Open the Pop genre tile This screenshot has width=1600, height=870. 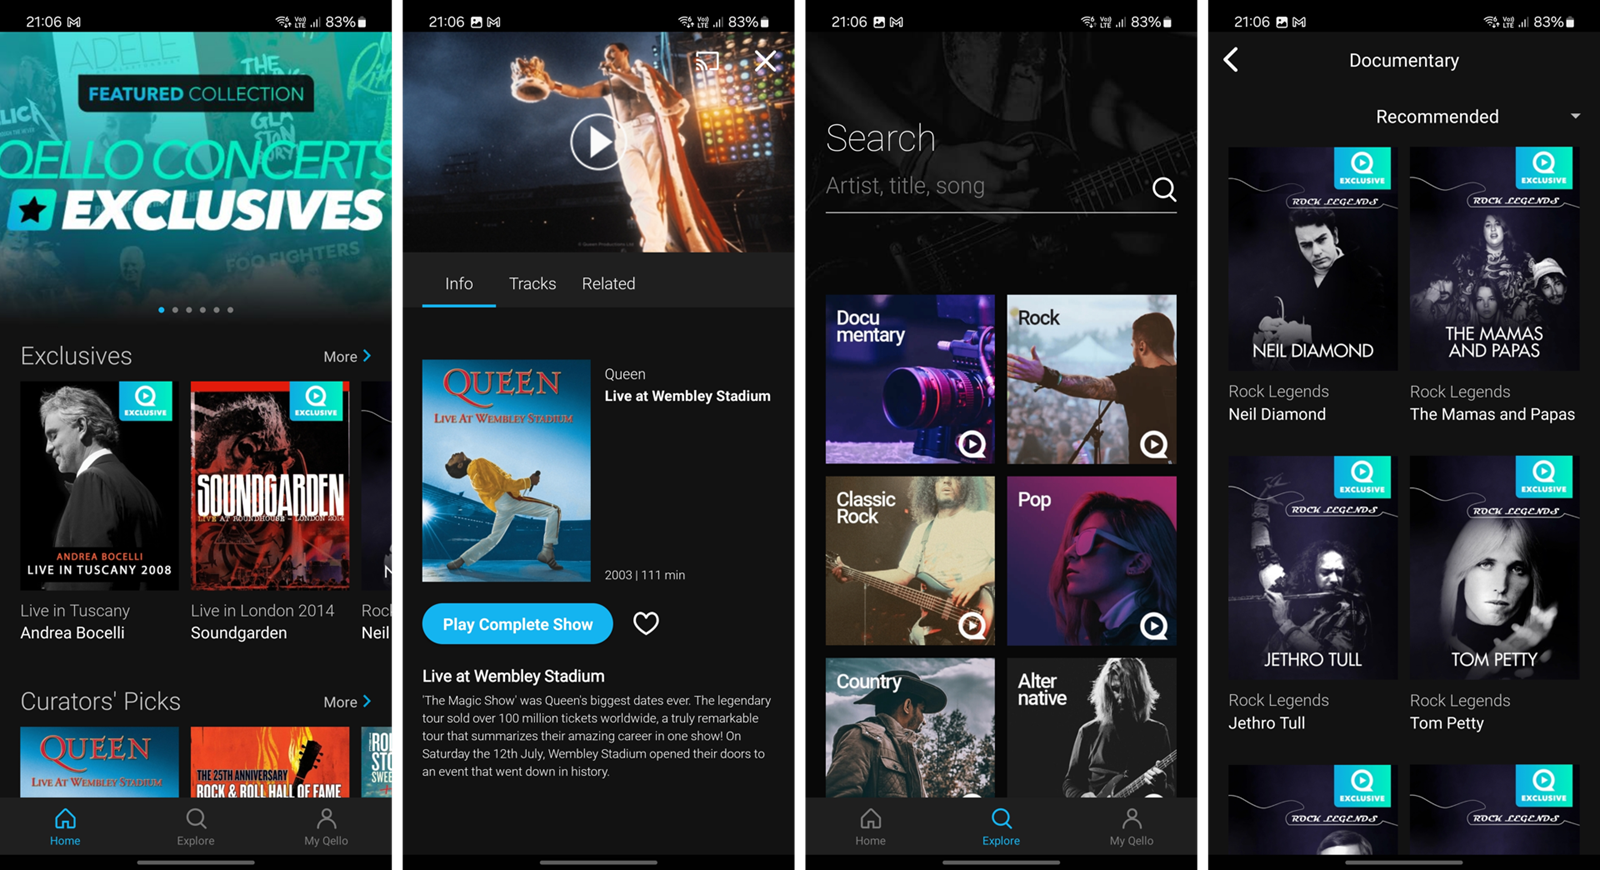(1092, 561)
